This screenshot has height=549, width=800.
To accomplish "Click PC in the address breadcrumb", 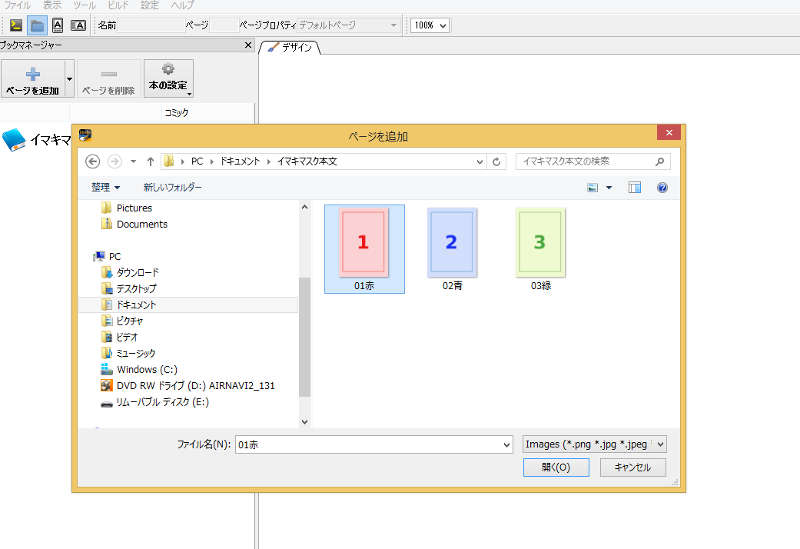I will [197, 161].
